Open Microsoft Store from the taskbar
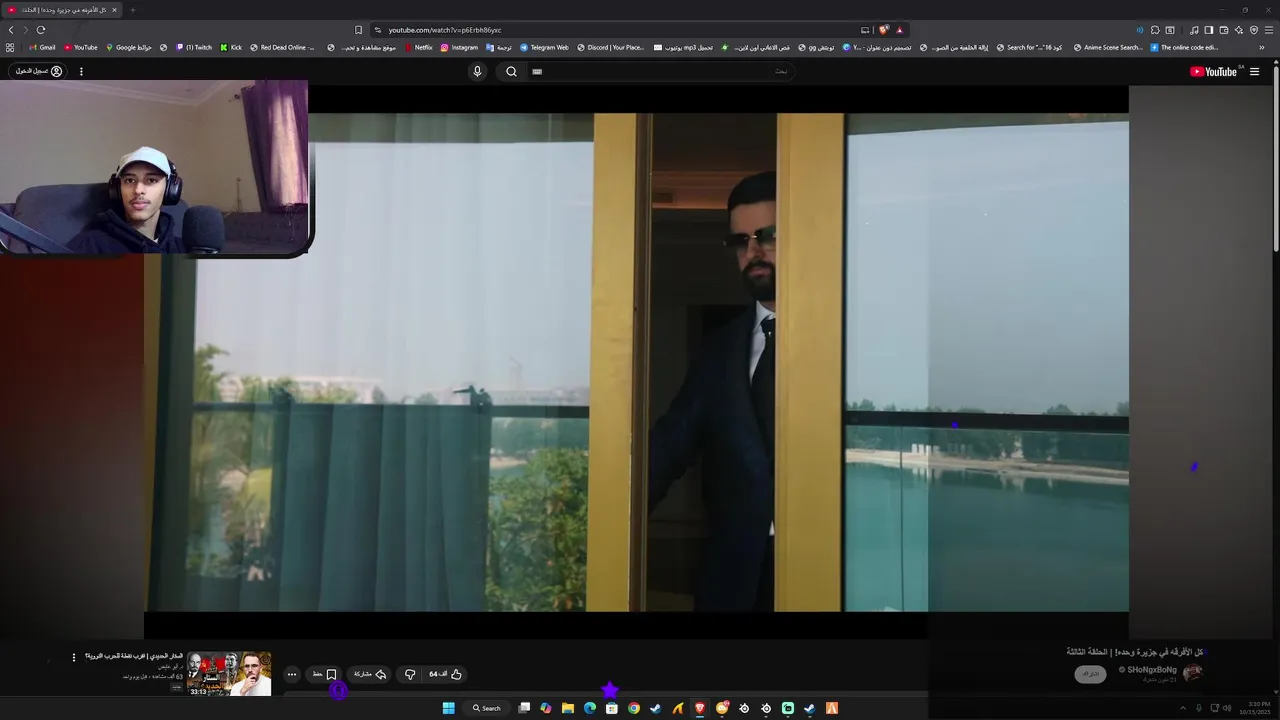Viewport: 1280px width, 720px height. [611, 708]
